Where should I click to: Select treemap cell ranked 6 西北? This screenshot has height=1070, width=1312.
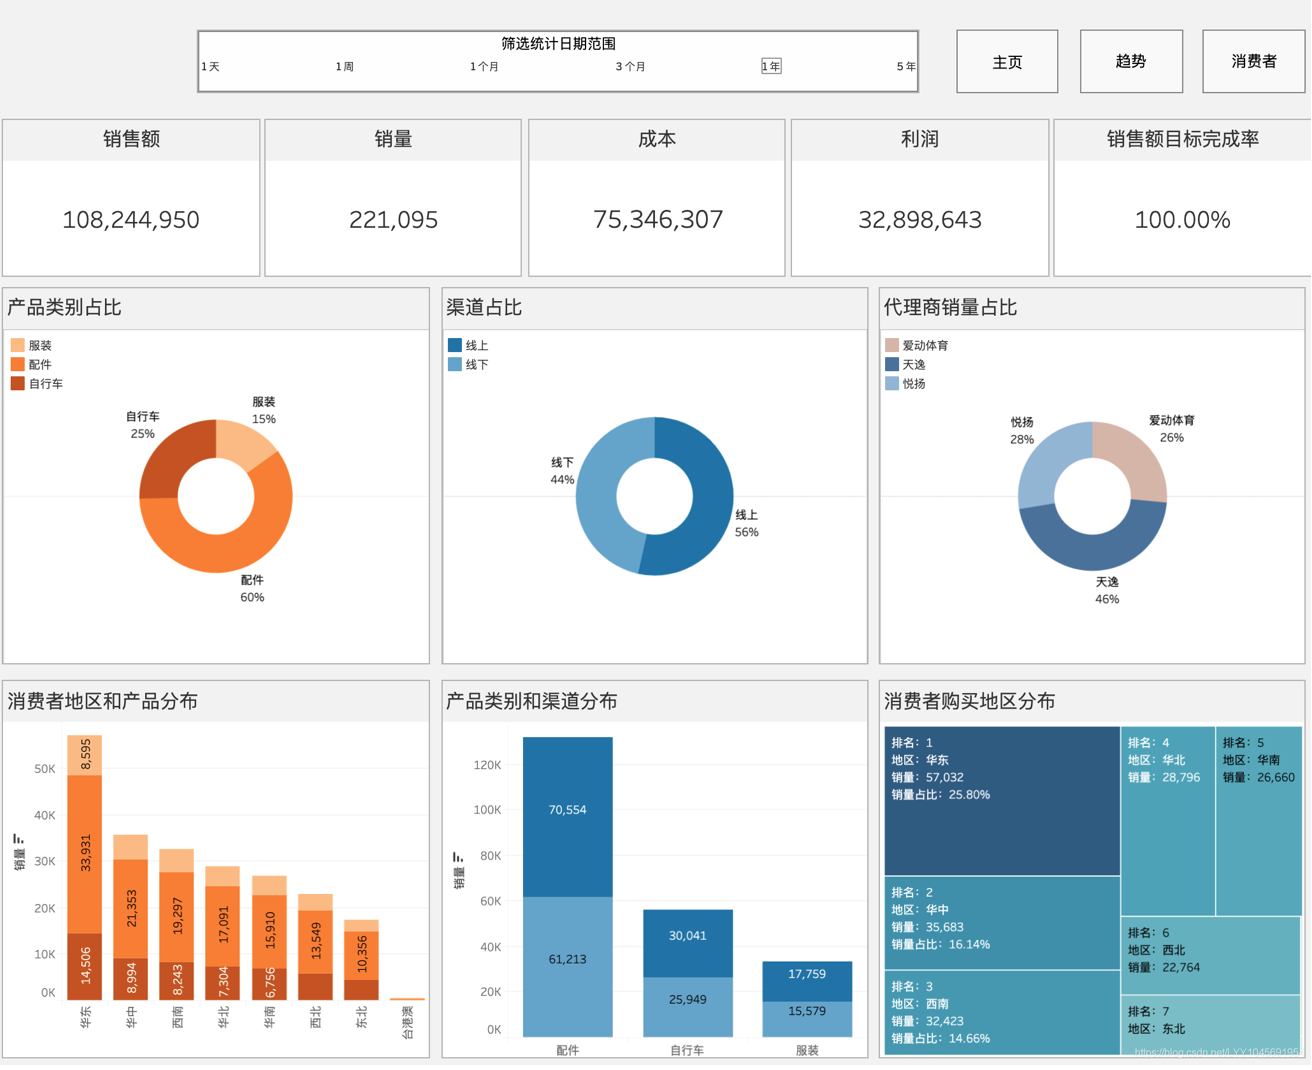pyautogui.click(x=1212, y=955)
